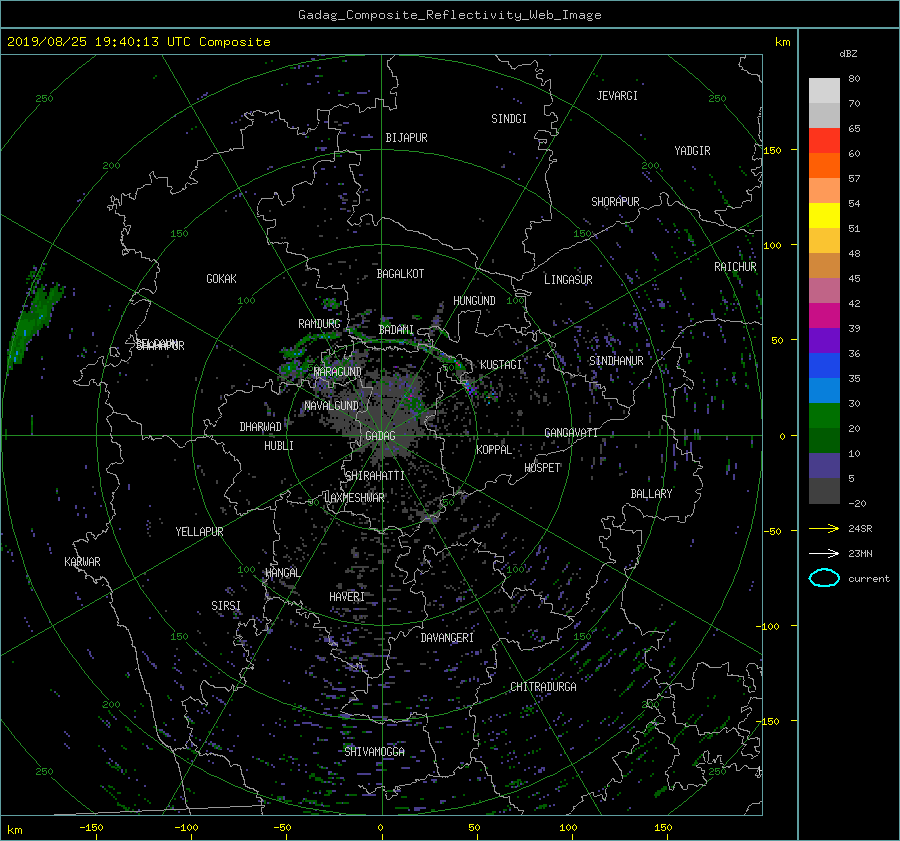Image resolution: width=900 pixels, height=841 pixels.
Task: Click the Gadag_Composite_Reflectivity_Web_Image title
Action: click(449, 15)
